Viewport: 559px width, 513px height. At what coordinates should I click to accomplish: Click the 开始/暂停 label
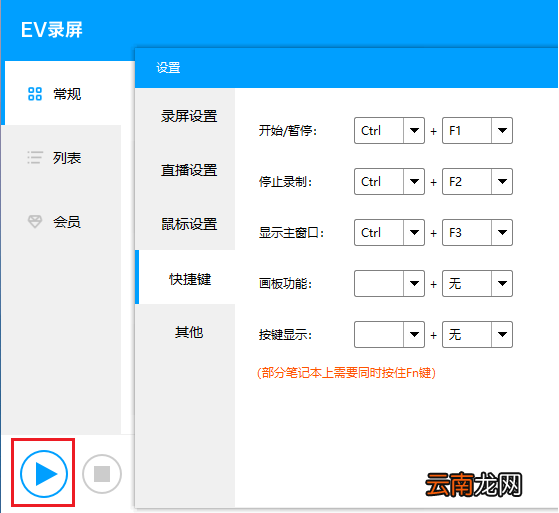287,130
